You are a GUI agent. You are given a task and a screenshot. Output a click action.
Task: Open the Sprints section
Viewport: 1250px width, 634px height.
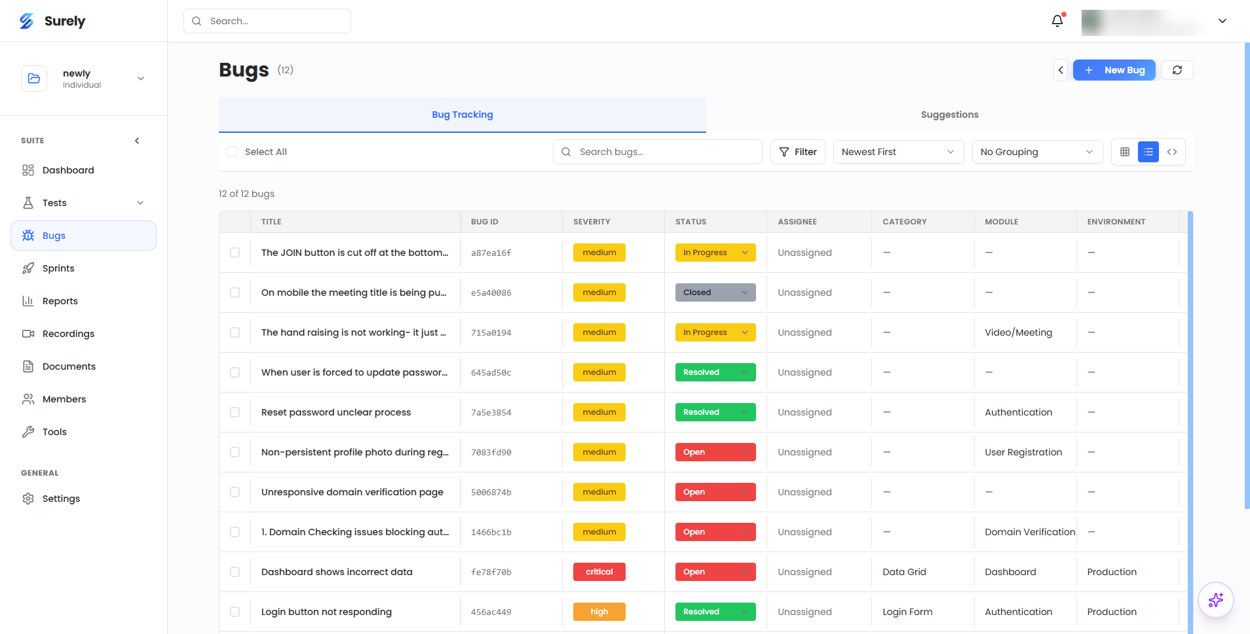click(x=60, y=268)
